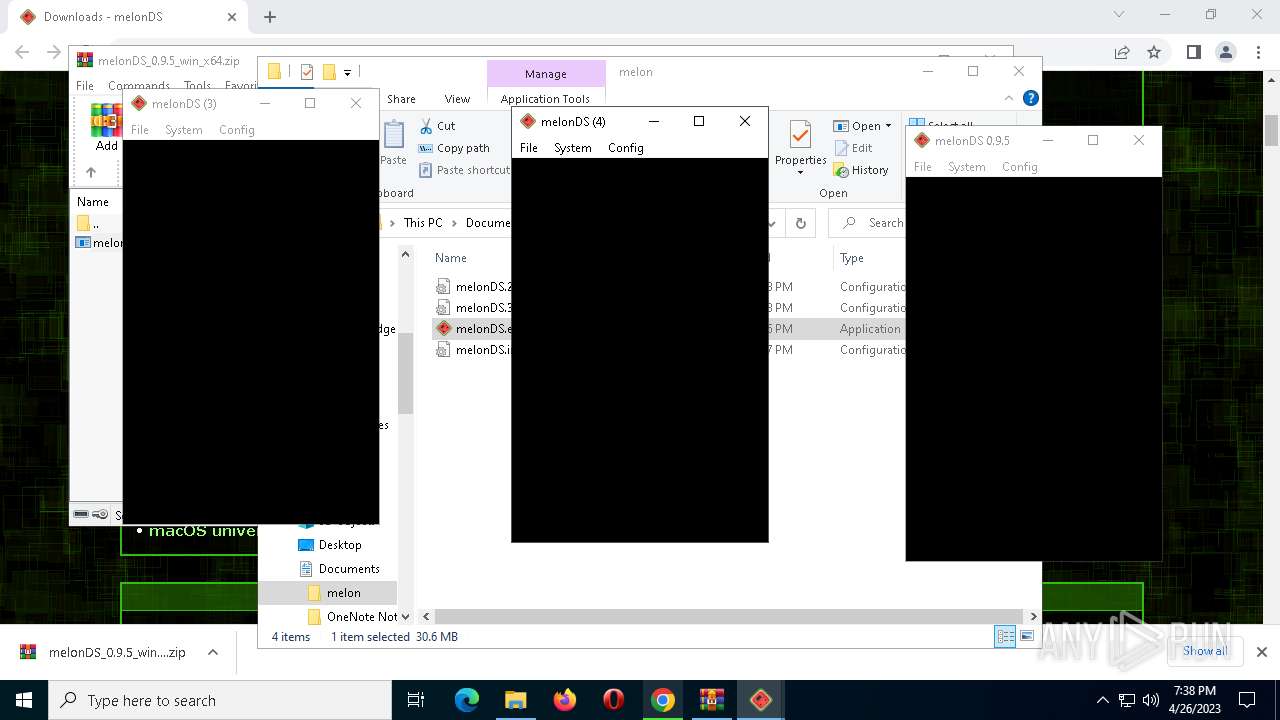Open Config menu in melonDS (4) window
The height and width of the screenshot is (720, 1280).
pyautogui.click(x=626, y=148)
